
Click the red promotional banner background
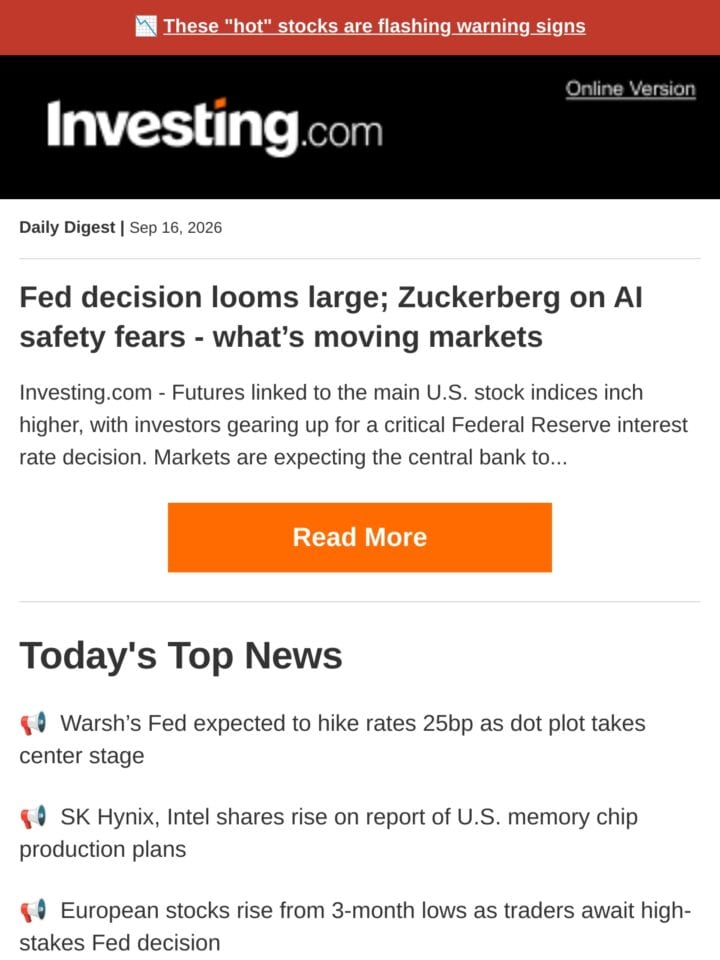coord(649,27)
